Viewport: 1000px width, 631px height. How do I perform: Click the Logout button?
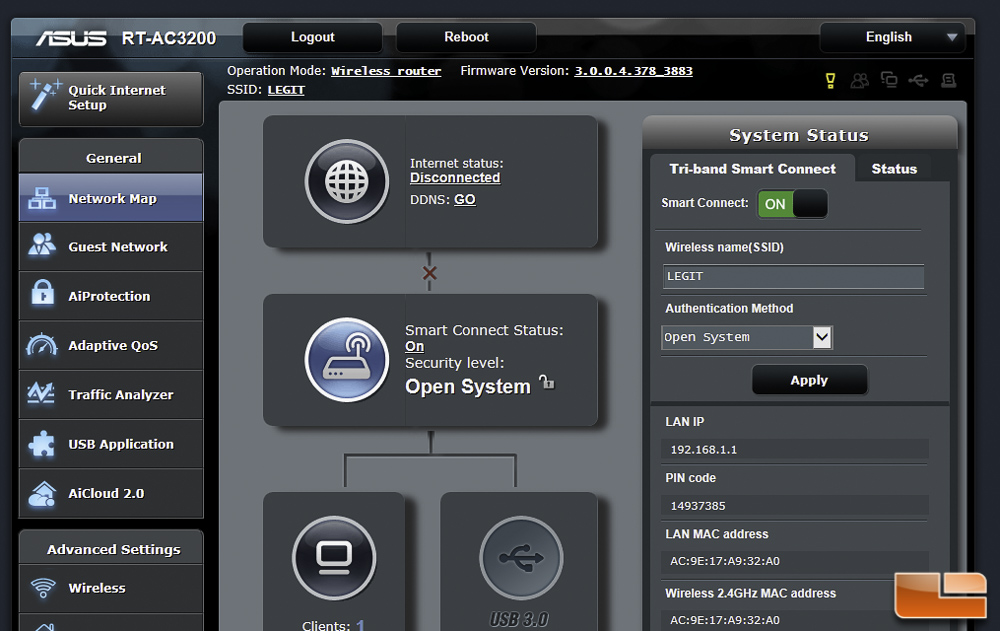pyautogui.click(x=312, y=37)
